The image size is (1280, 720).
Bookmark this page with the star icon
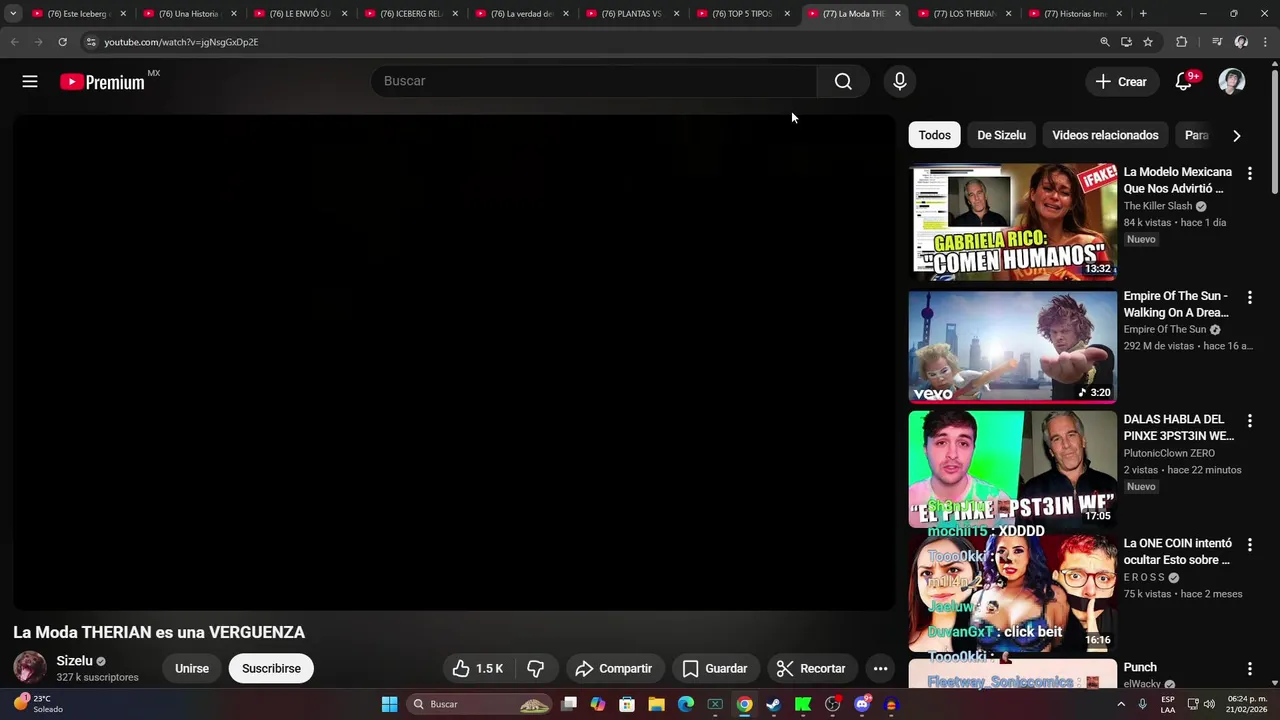point(1148,42)
